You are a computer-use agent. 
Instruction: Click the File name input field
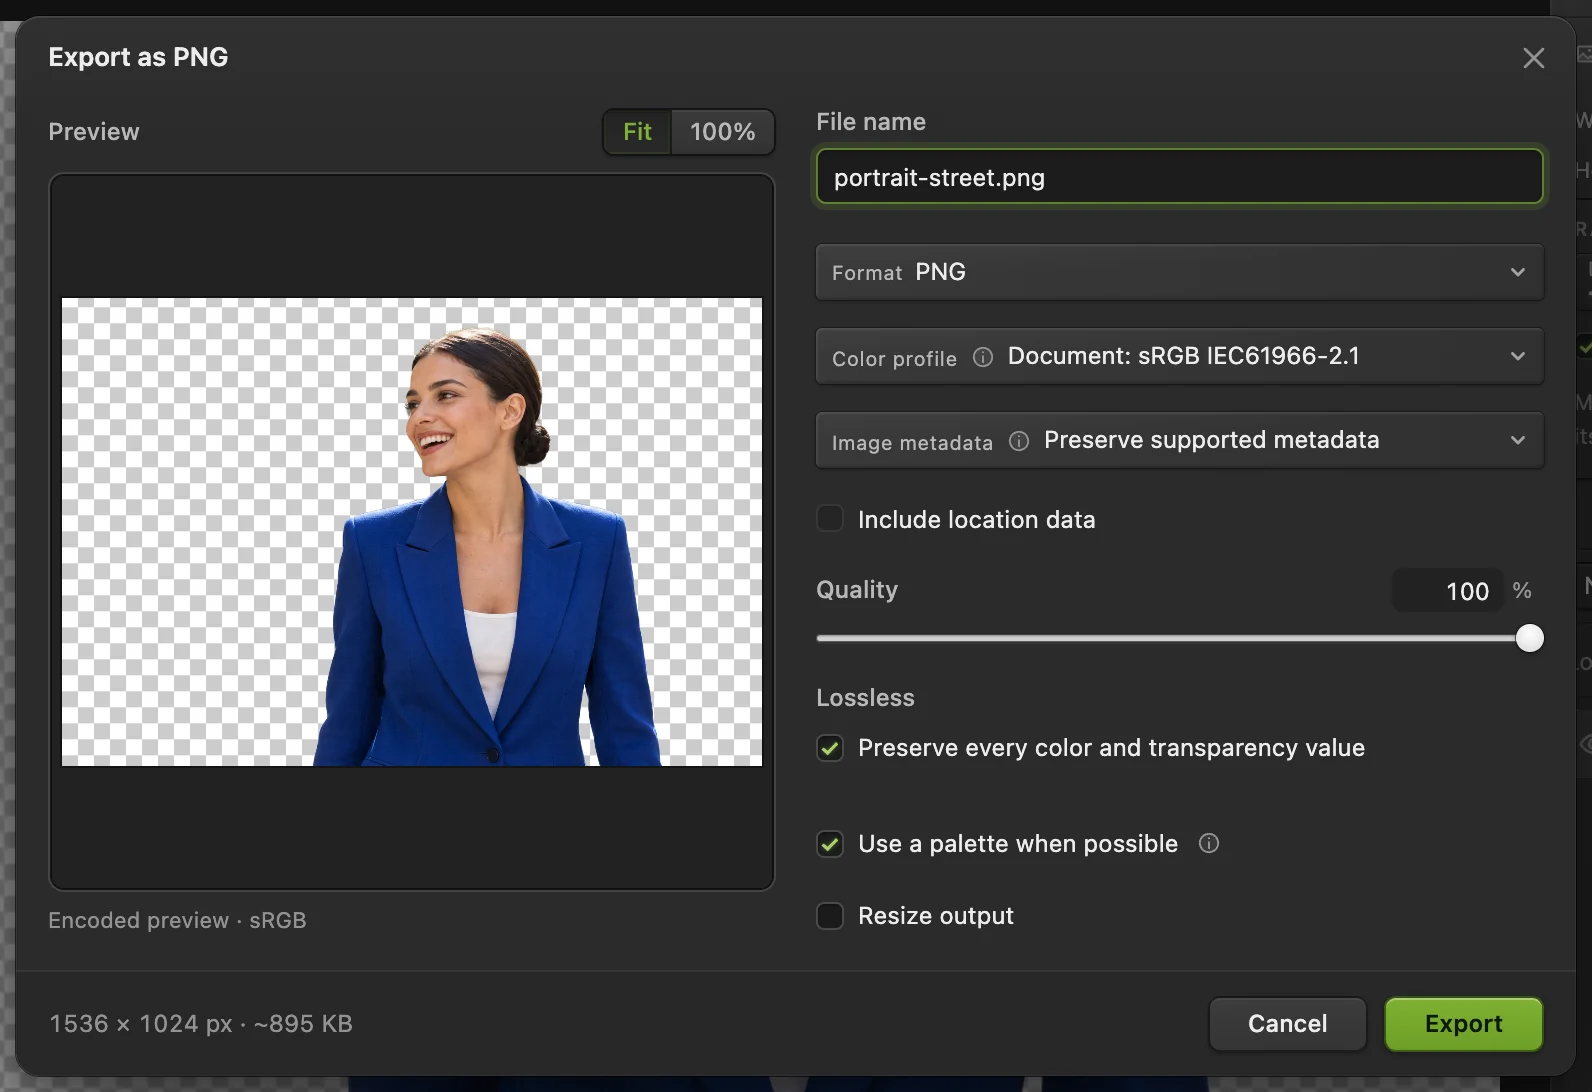click(x=1180, y=177)
